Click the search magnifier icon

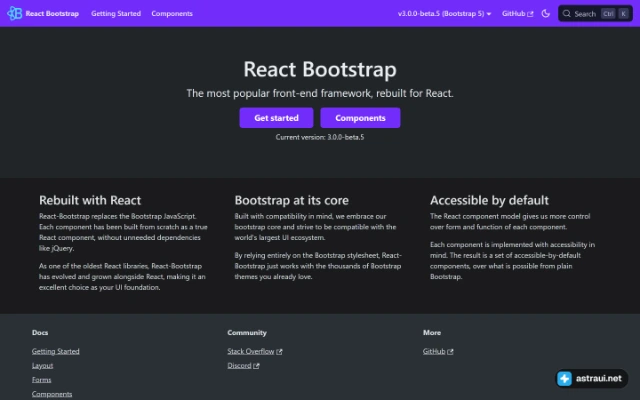click(567, 13)
